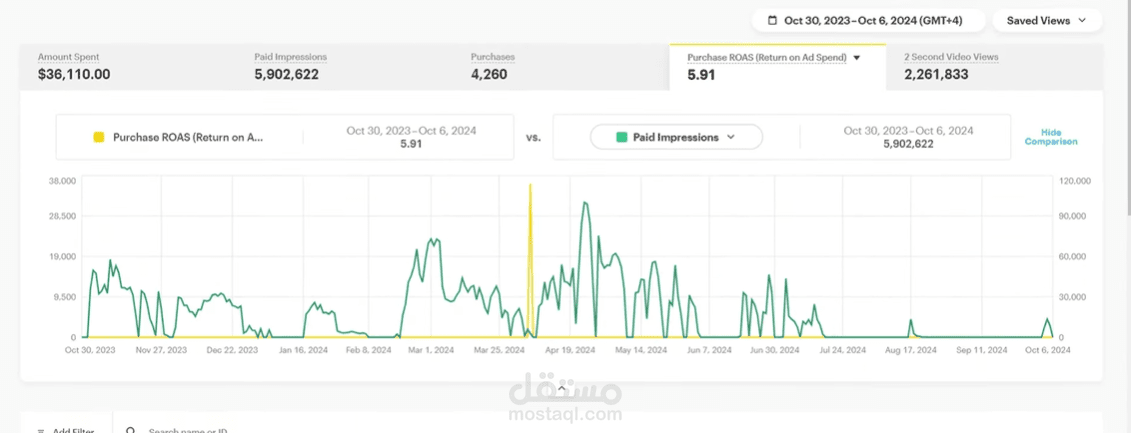This screenshot has width=1131, height=433.
Task: Select the Purchase ROAS metric tab
Action: pyautogui.click(x=778, y=66)
